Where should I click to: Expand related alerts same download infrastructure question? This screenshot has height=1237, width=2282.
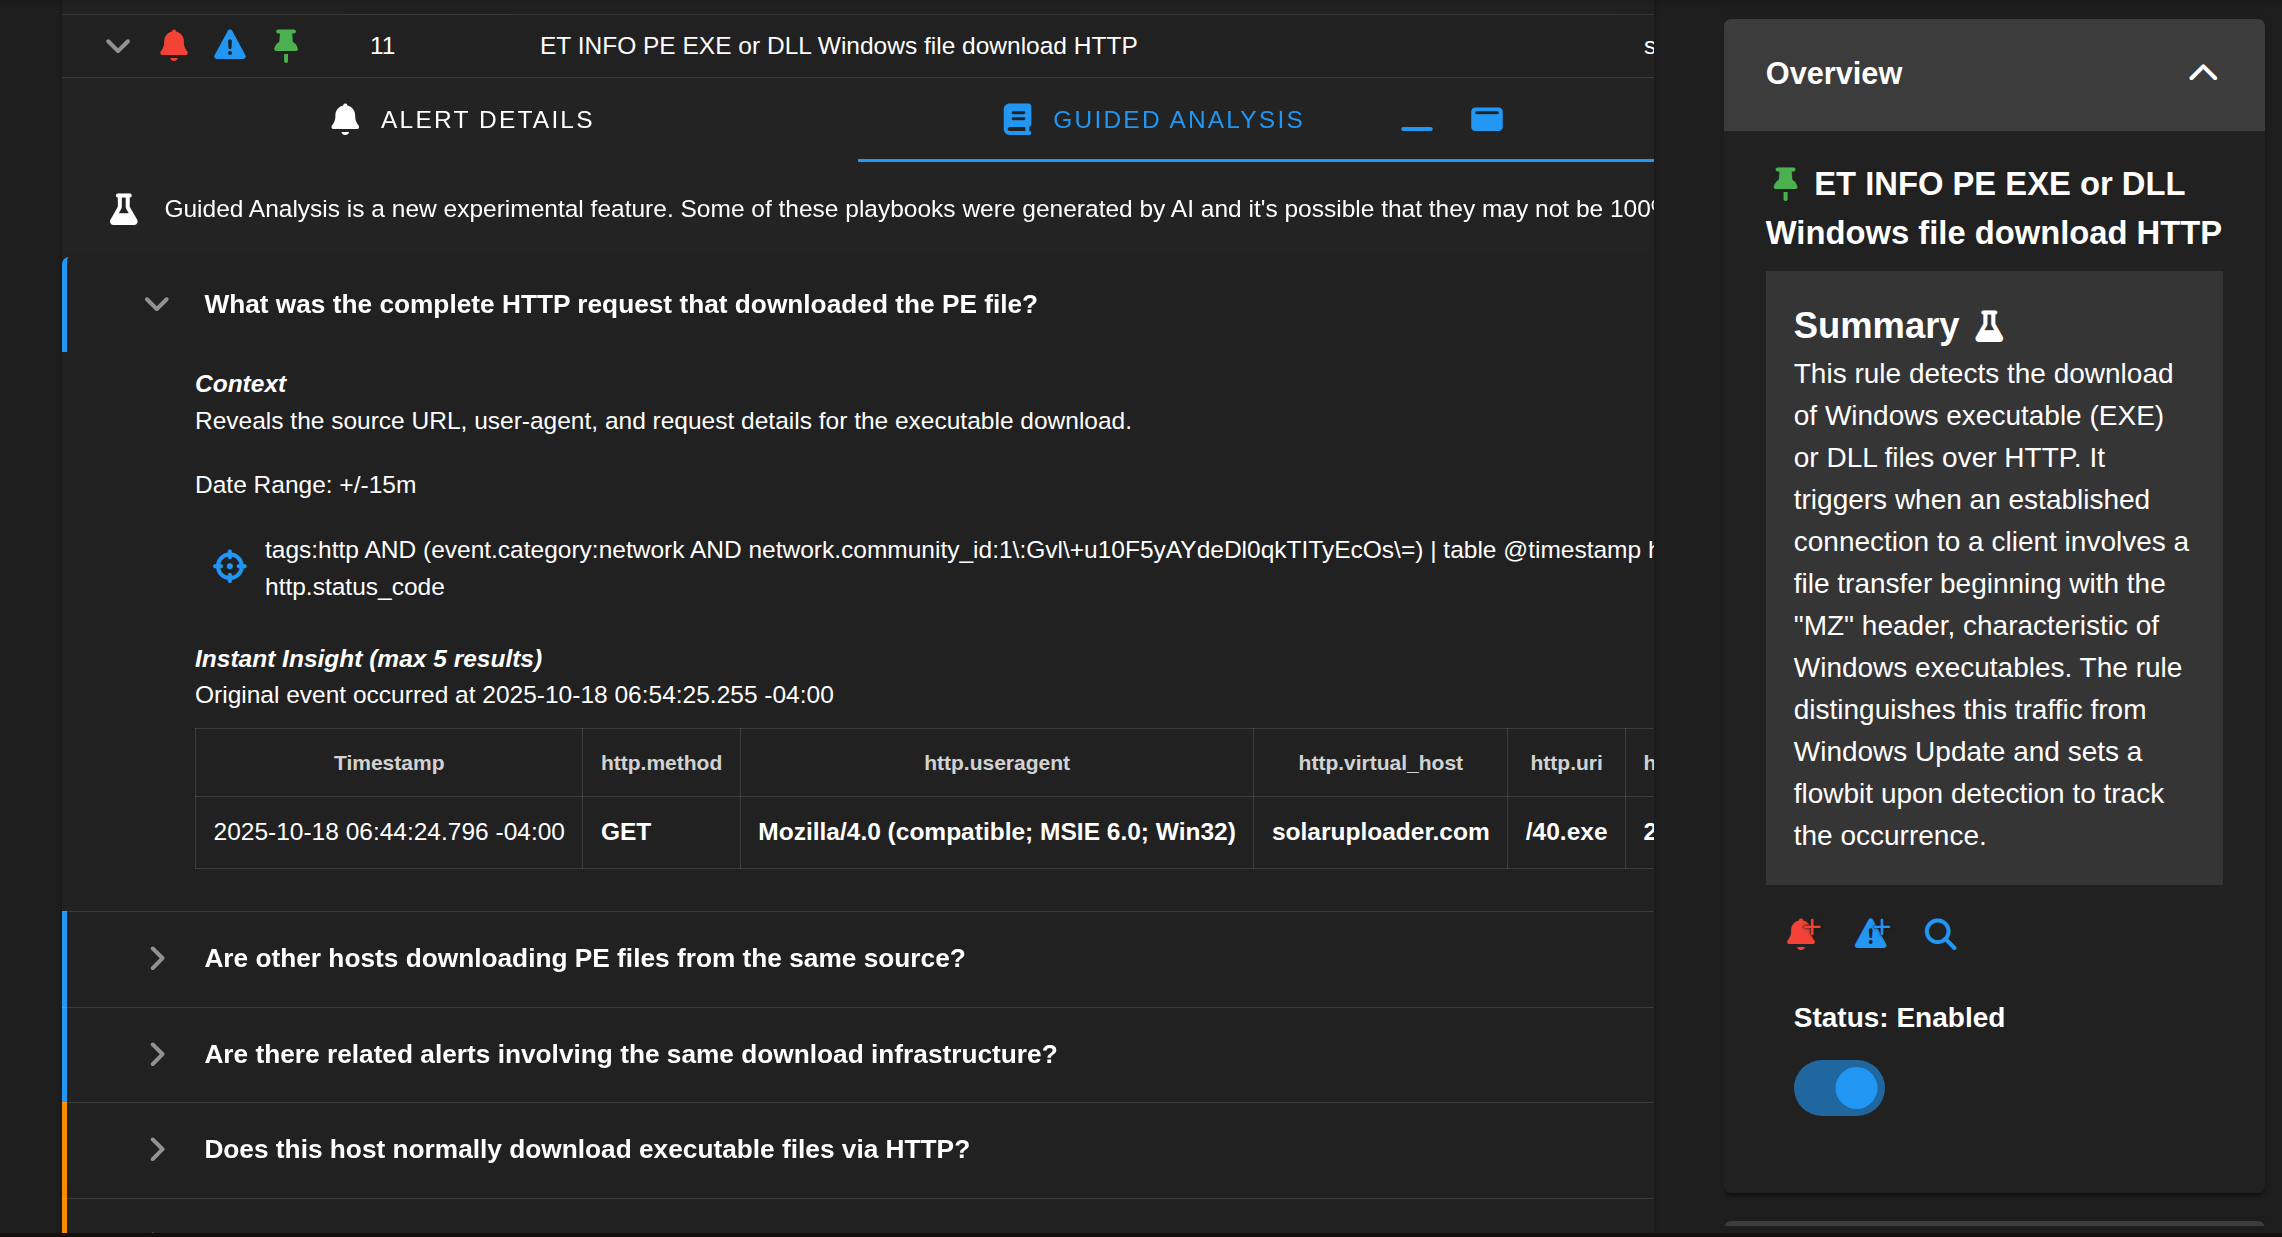[157, 1054]
